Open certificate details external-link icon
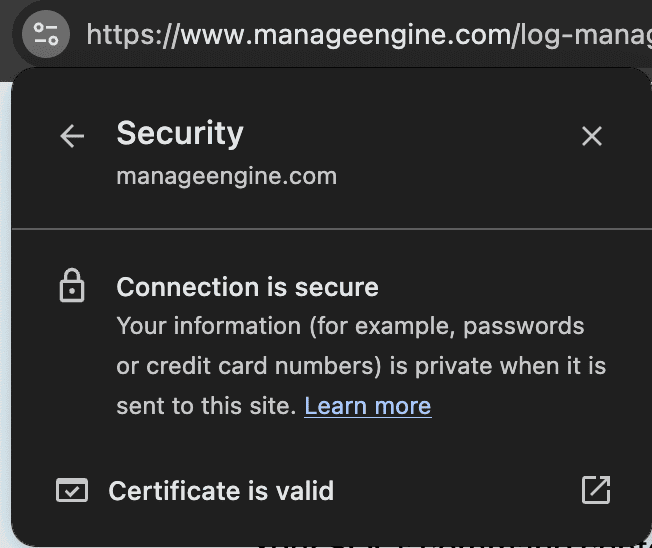 point(596,490)
